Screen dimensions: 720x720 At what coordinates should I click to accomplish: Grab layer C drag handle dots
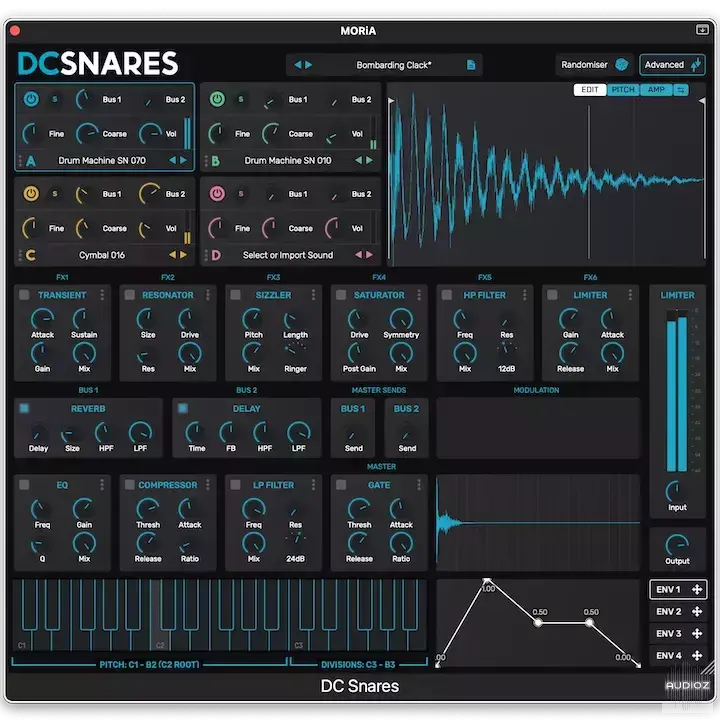pos(20,255)
